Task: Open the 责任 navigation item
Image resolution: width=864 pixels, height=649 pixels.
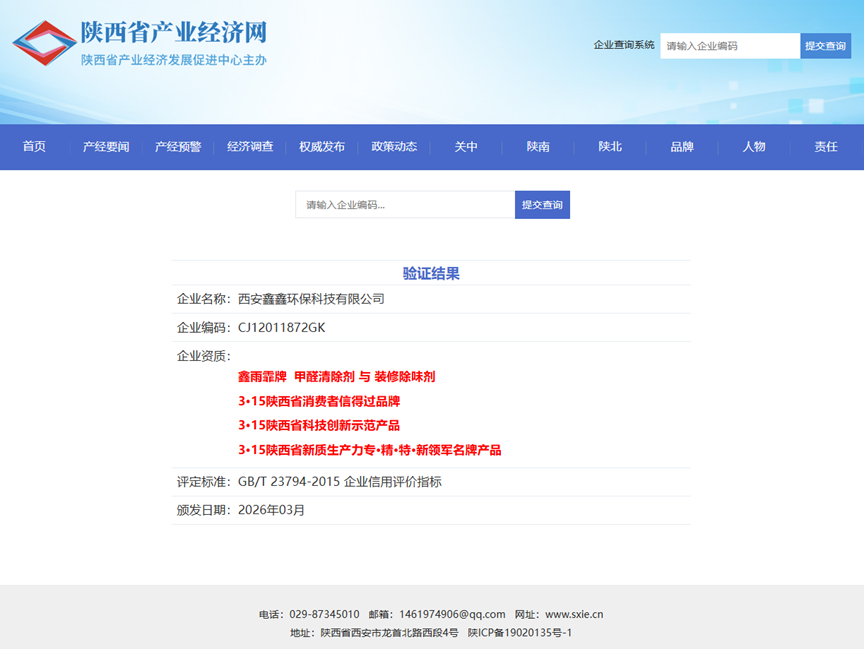Action: [826, 147]
